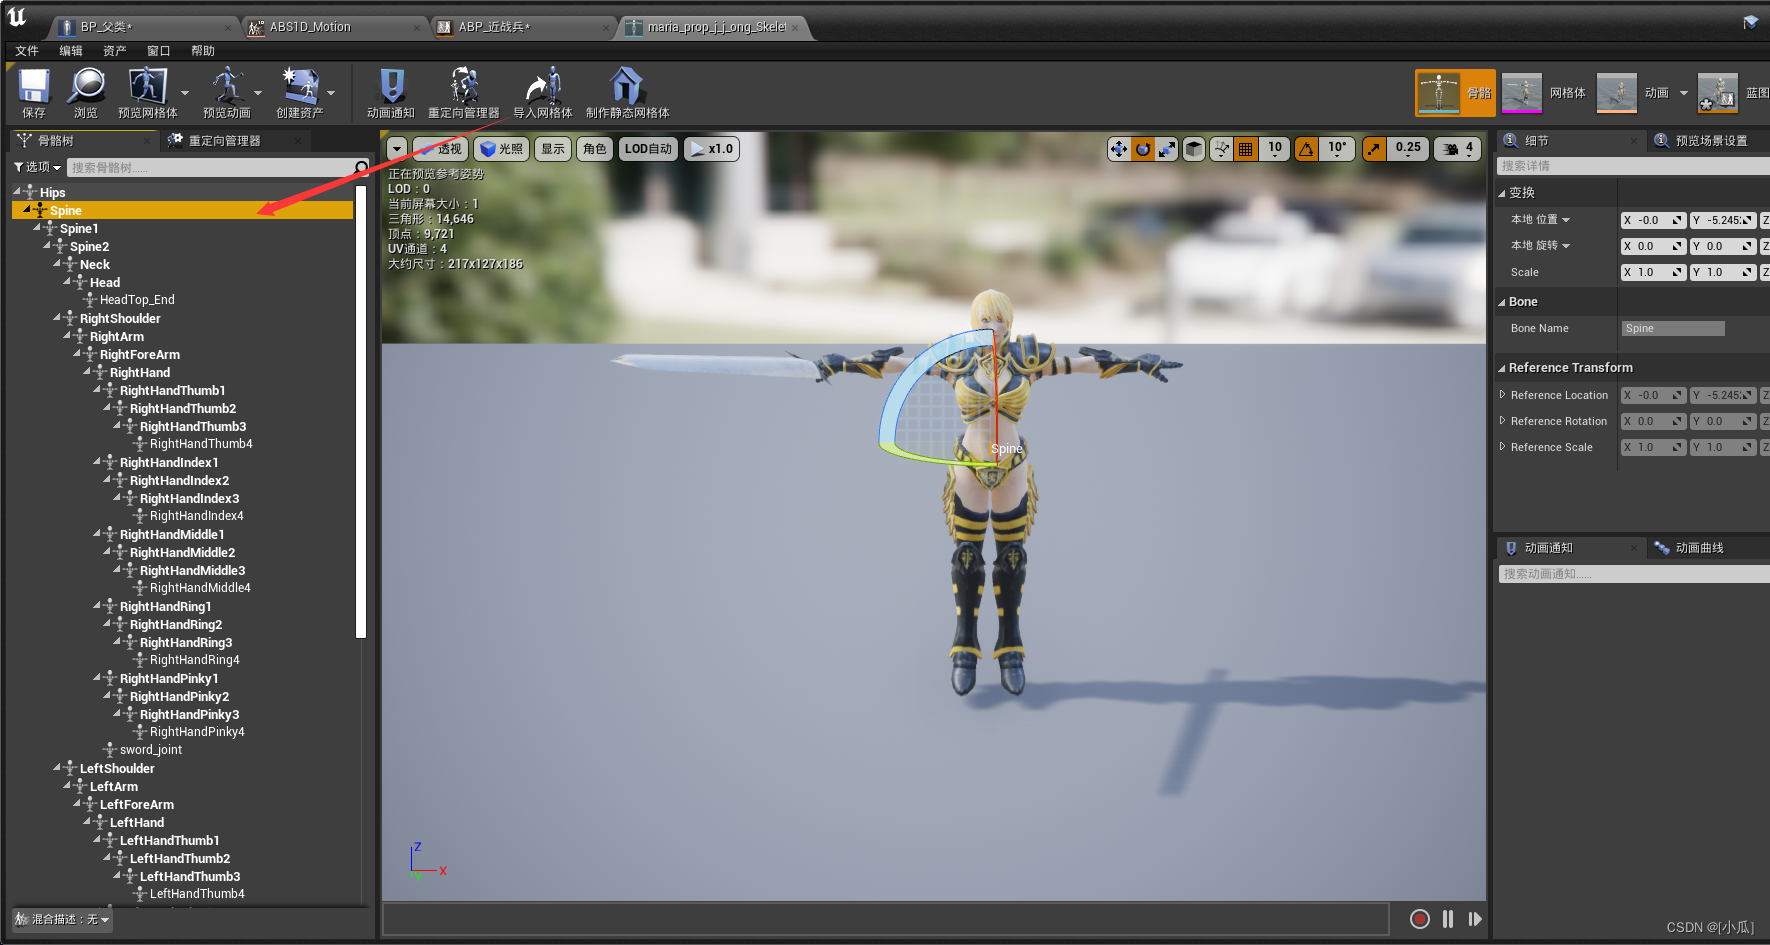Click the record button in the viewport
This screenshot has height=945, width=1770.
point(1419,919)
